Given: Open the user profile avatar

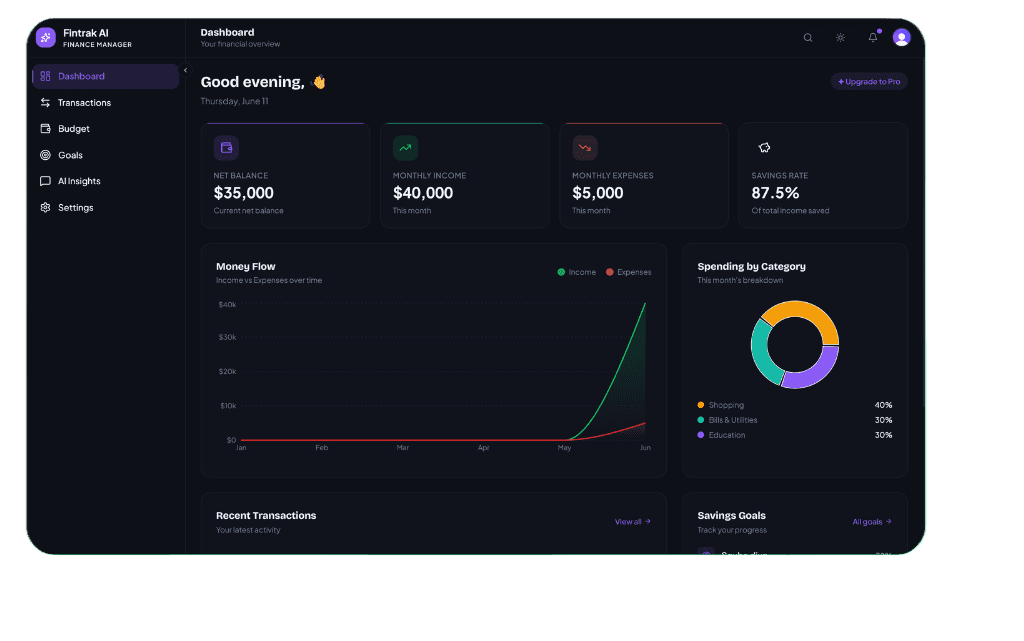Looking at the screenshot, I should pyautogui.click(x=902, y=38).
